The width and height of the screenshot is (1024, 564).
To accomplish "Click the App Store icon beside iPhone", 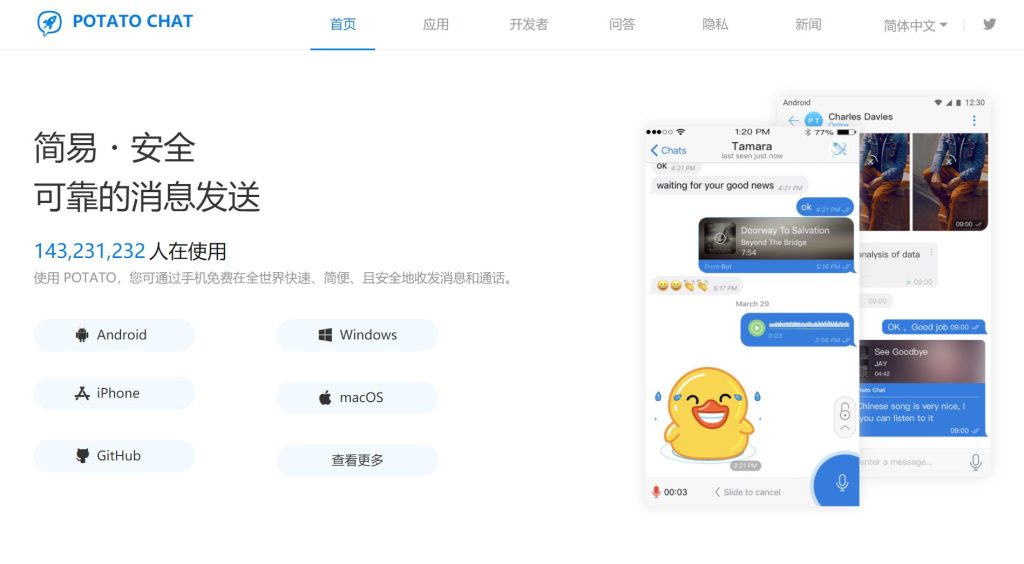I will tap(82, 393).
